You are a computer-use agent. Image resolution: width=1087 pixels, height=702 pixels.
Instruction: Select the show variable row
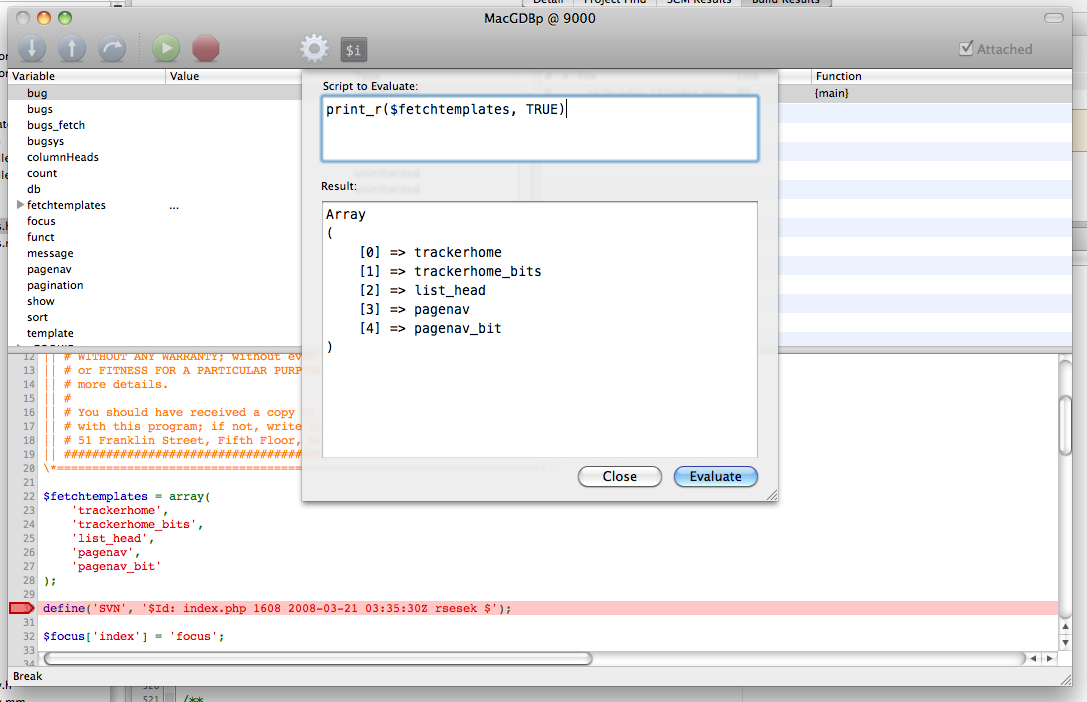[155, 301]
